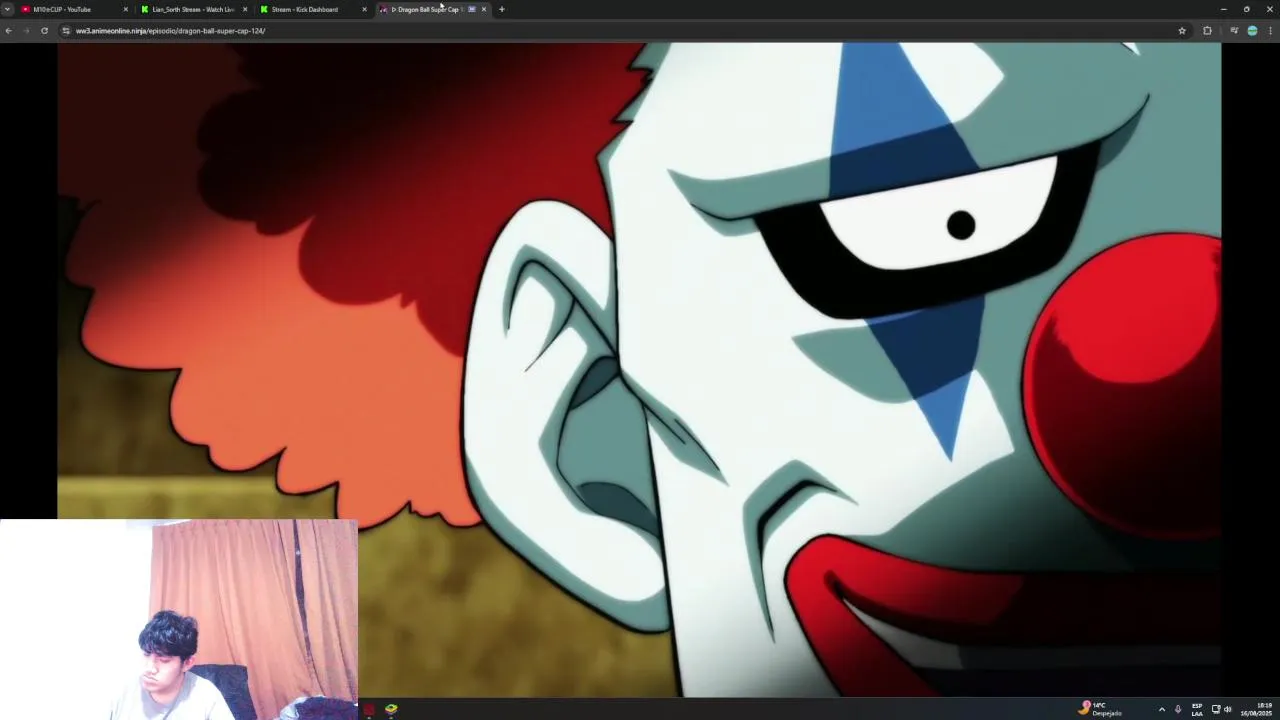Screen dimensions: 1280x720
Task: Bookmark this page with the star icon
Action: click(1182, 31)
